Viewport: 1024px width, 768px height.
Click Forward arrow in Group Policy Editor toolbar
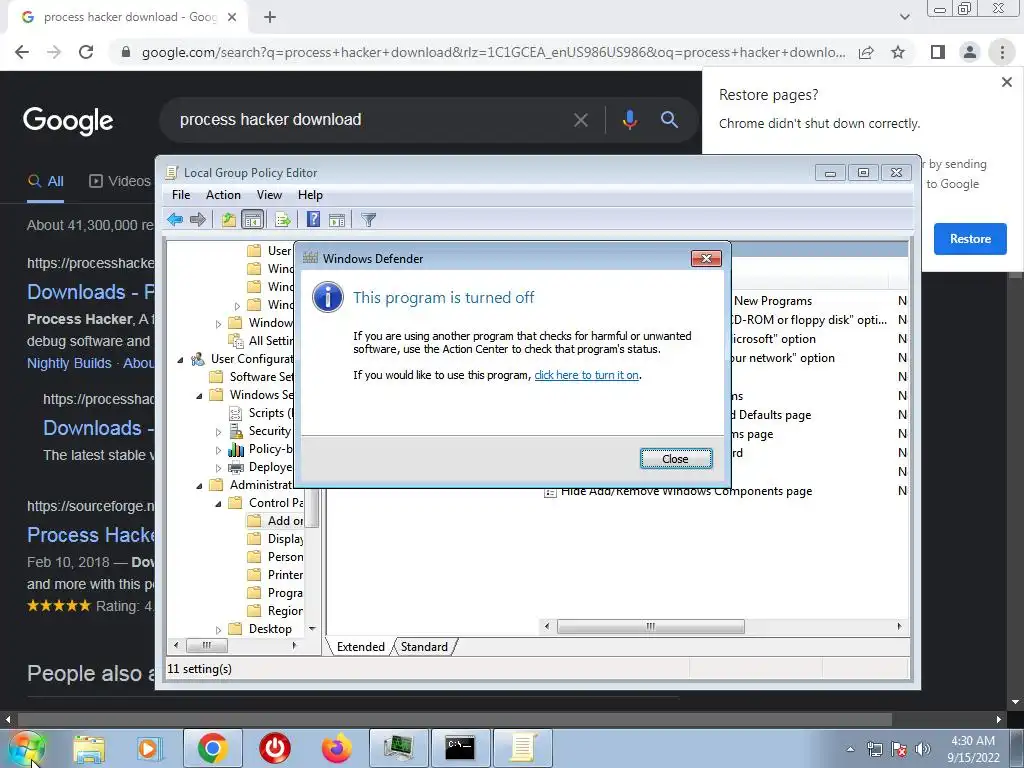tap(197, 219)
